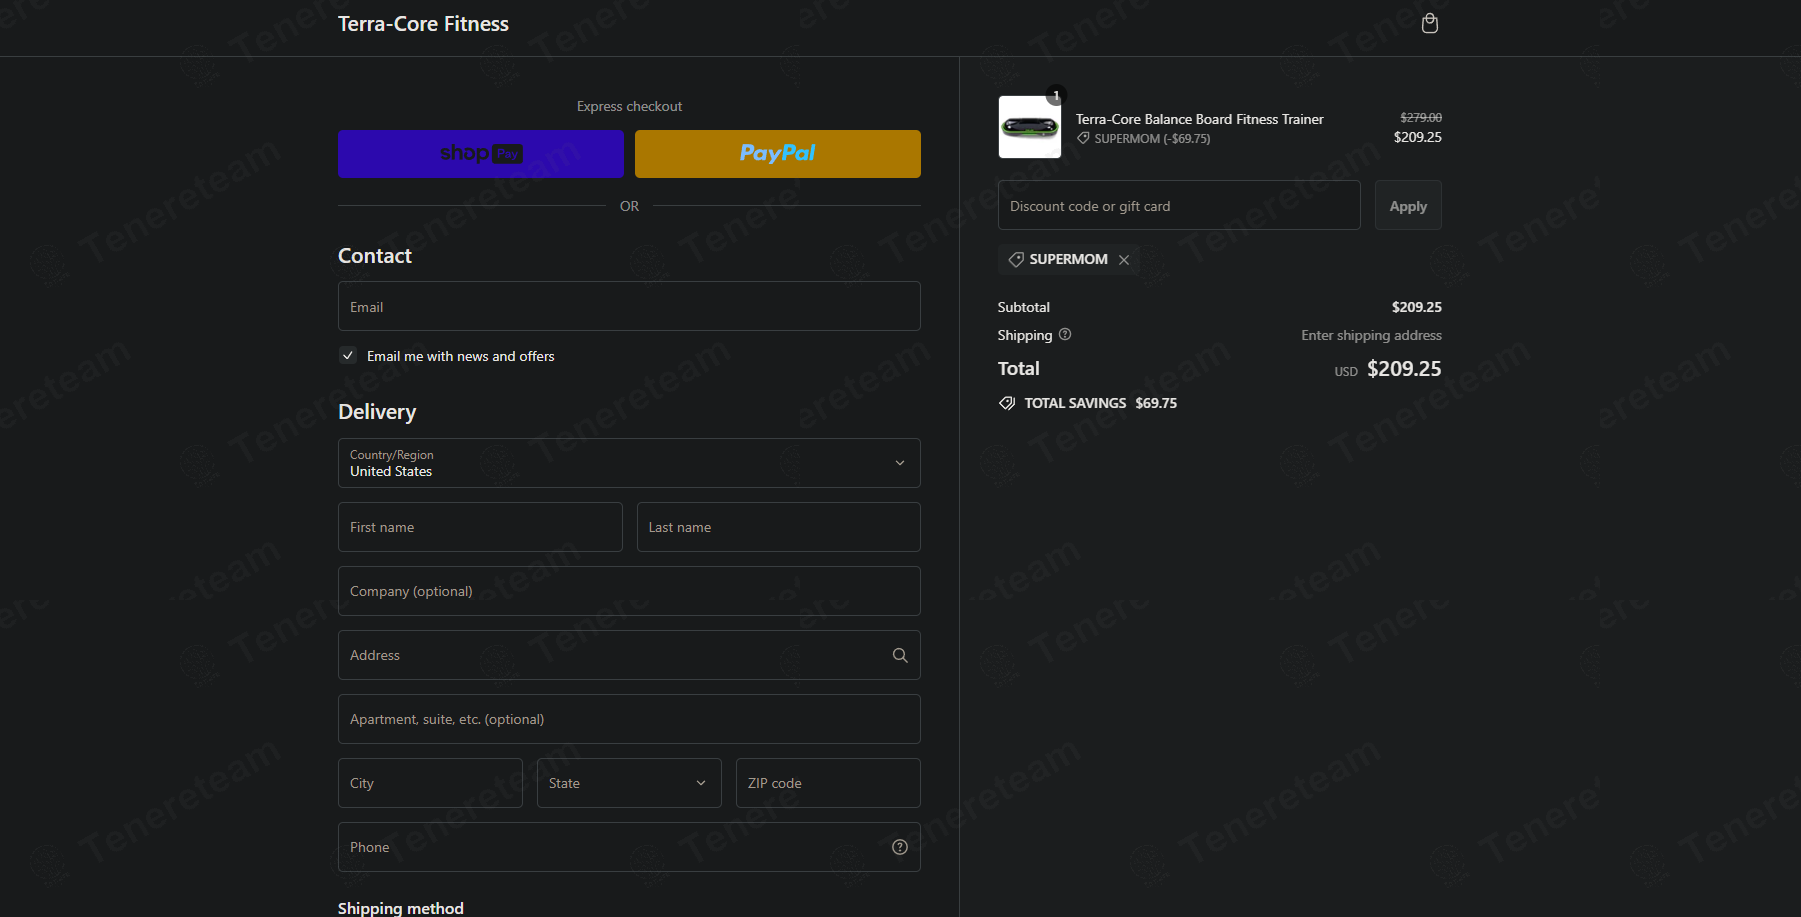Click the Delivery heading

pos(377,412)
